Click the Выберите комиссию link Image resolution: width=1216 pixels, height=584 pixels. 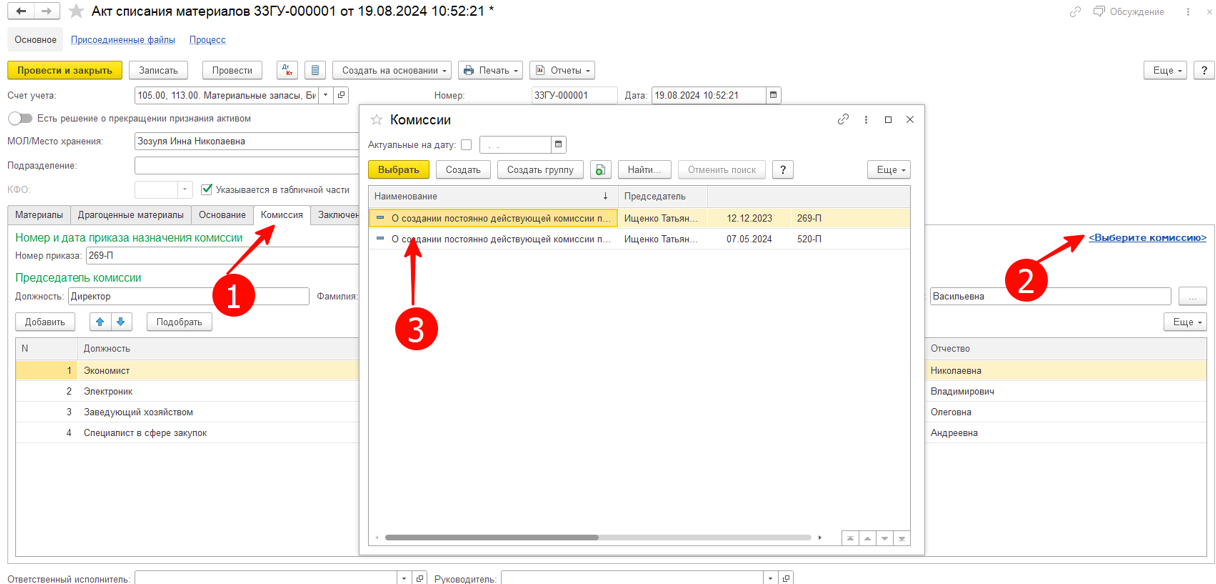pos(1147,238)
